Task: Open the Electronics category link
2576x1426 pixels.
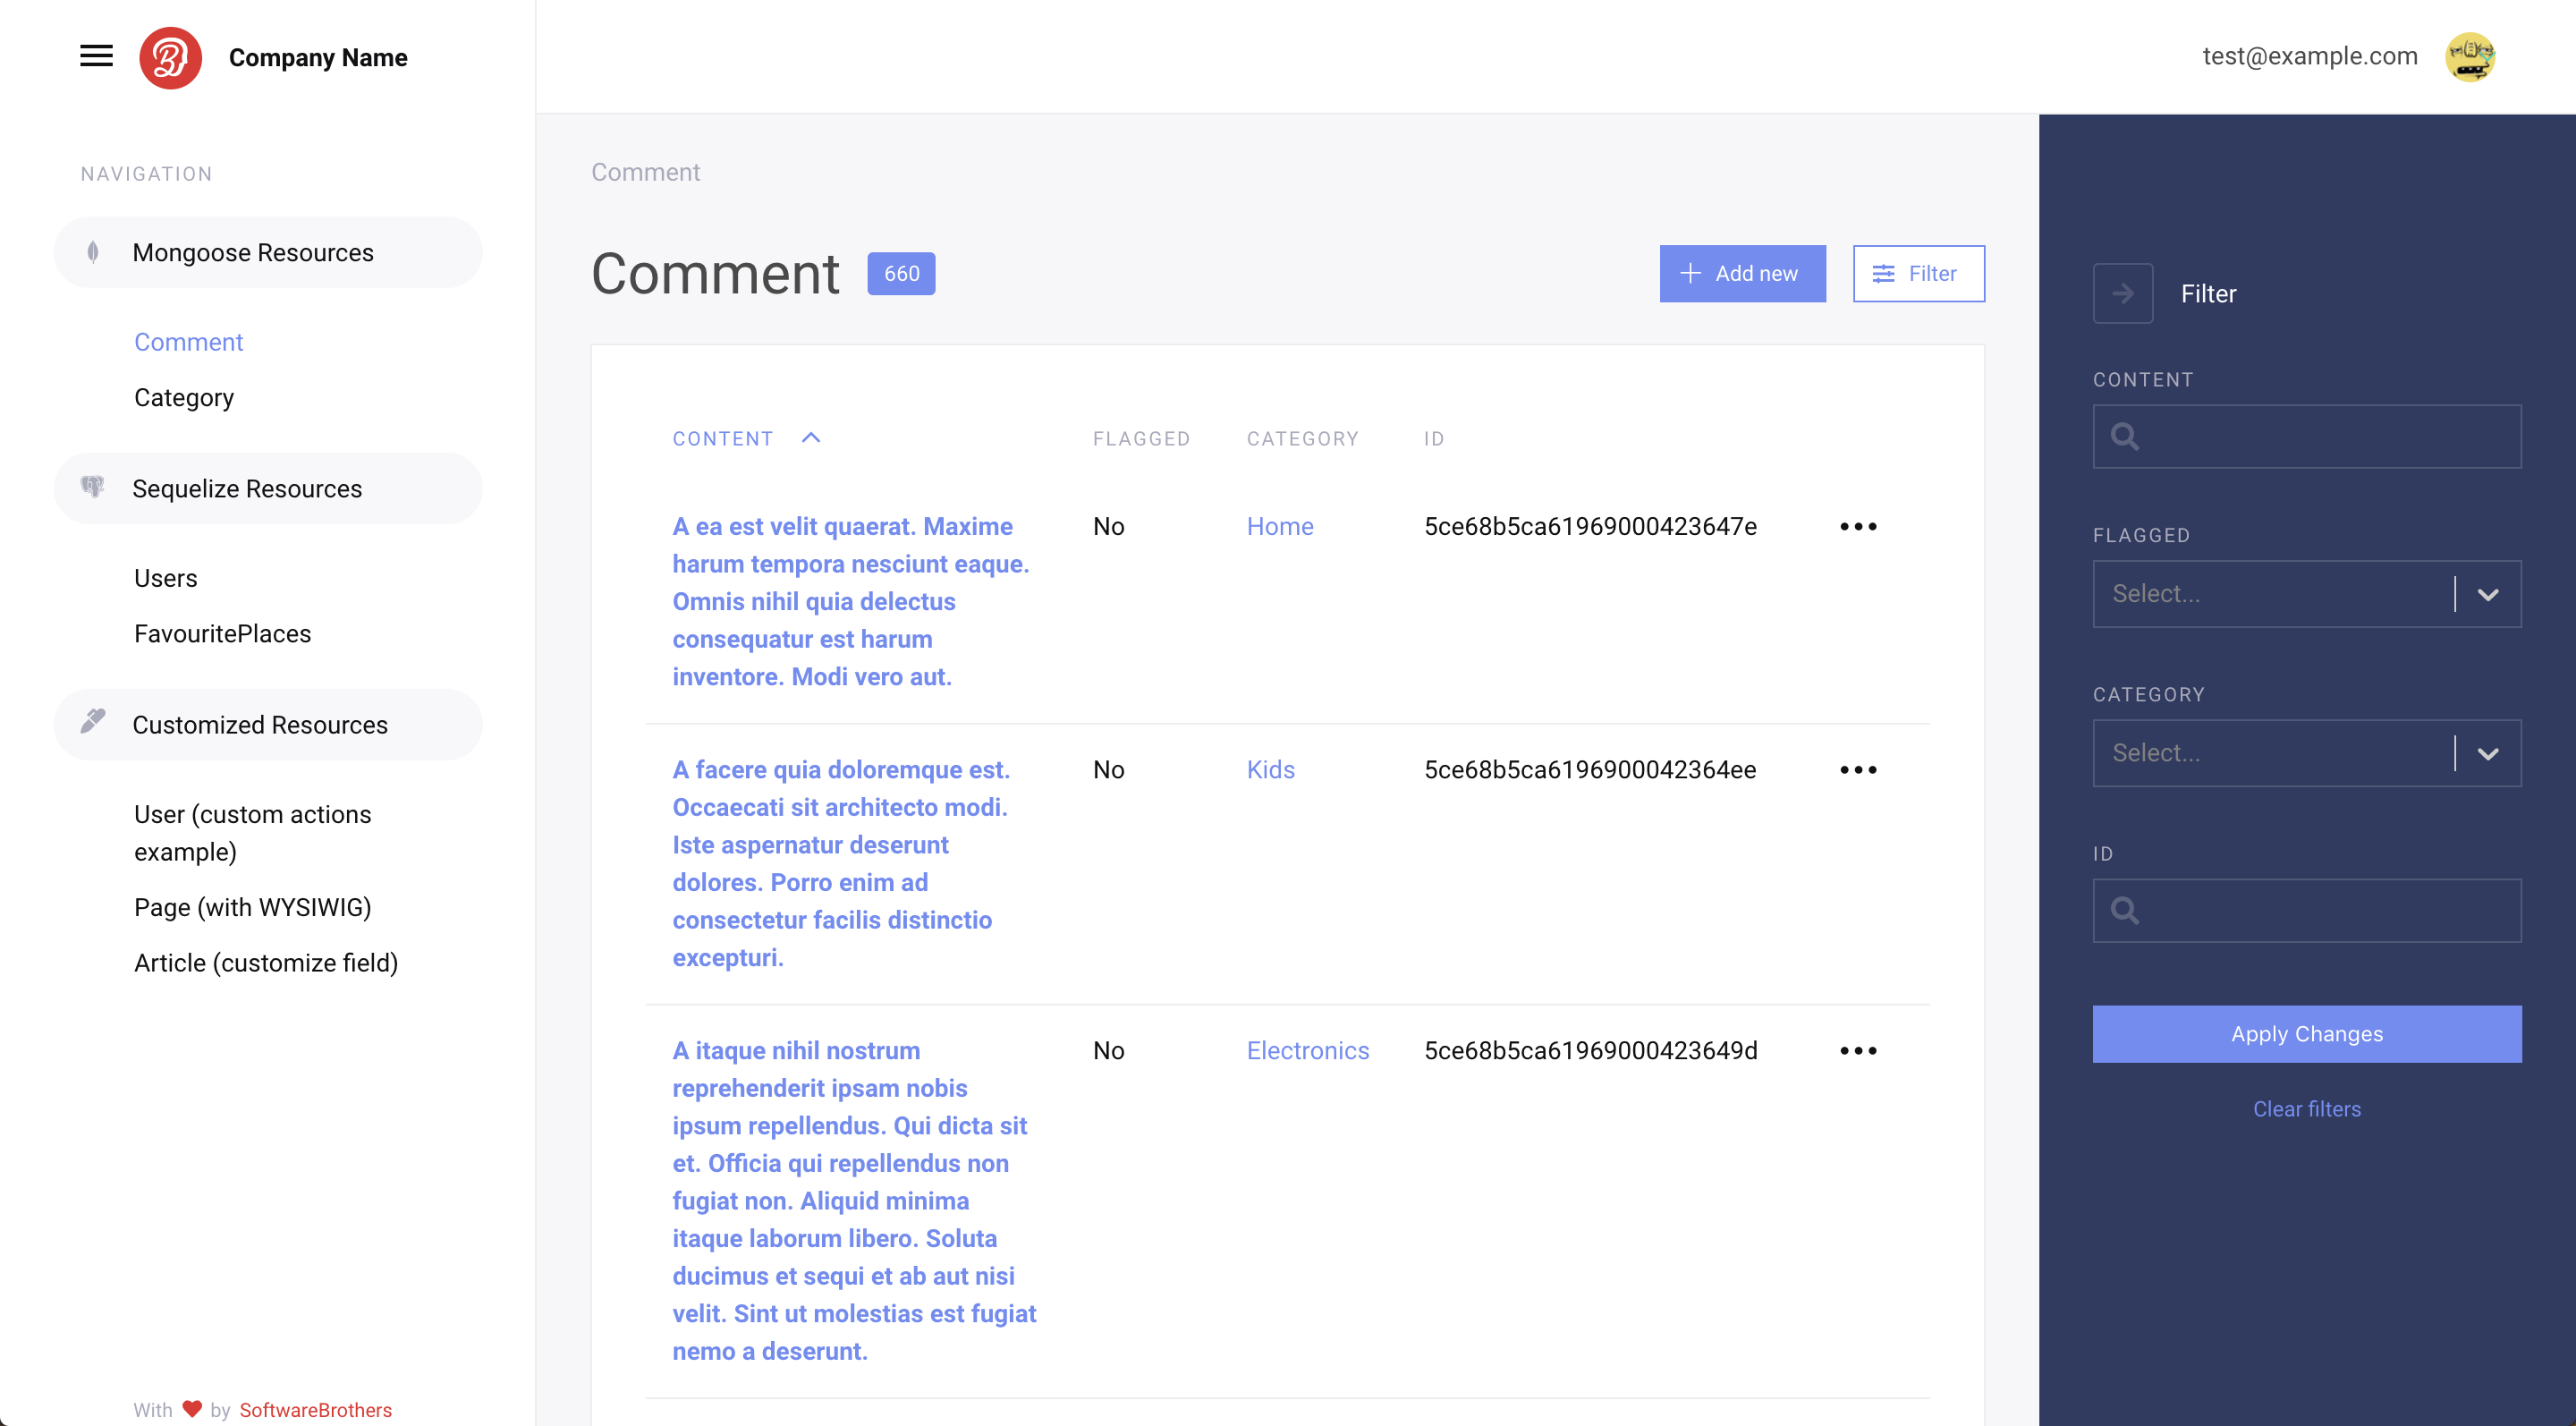Action: (1307, 1051)
